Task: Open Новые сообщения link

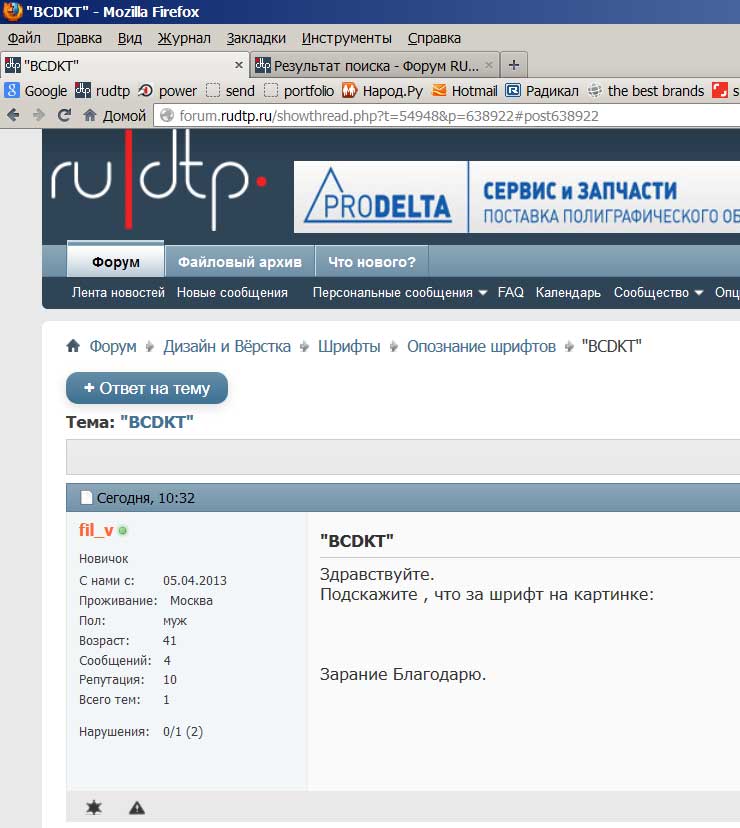Action: click(x=232, y=292)
